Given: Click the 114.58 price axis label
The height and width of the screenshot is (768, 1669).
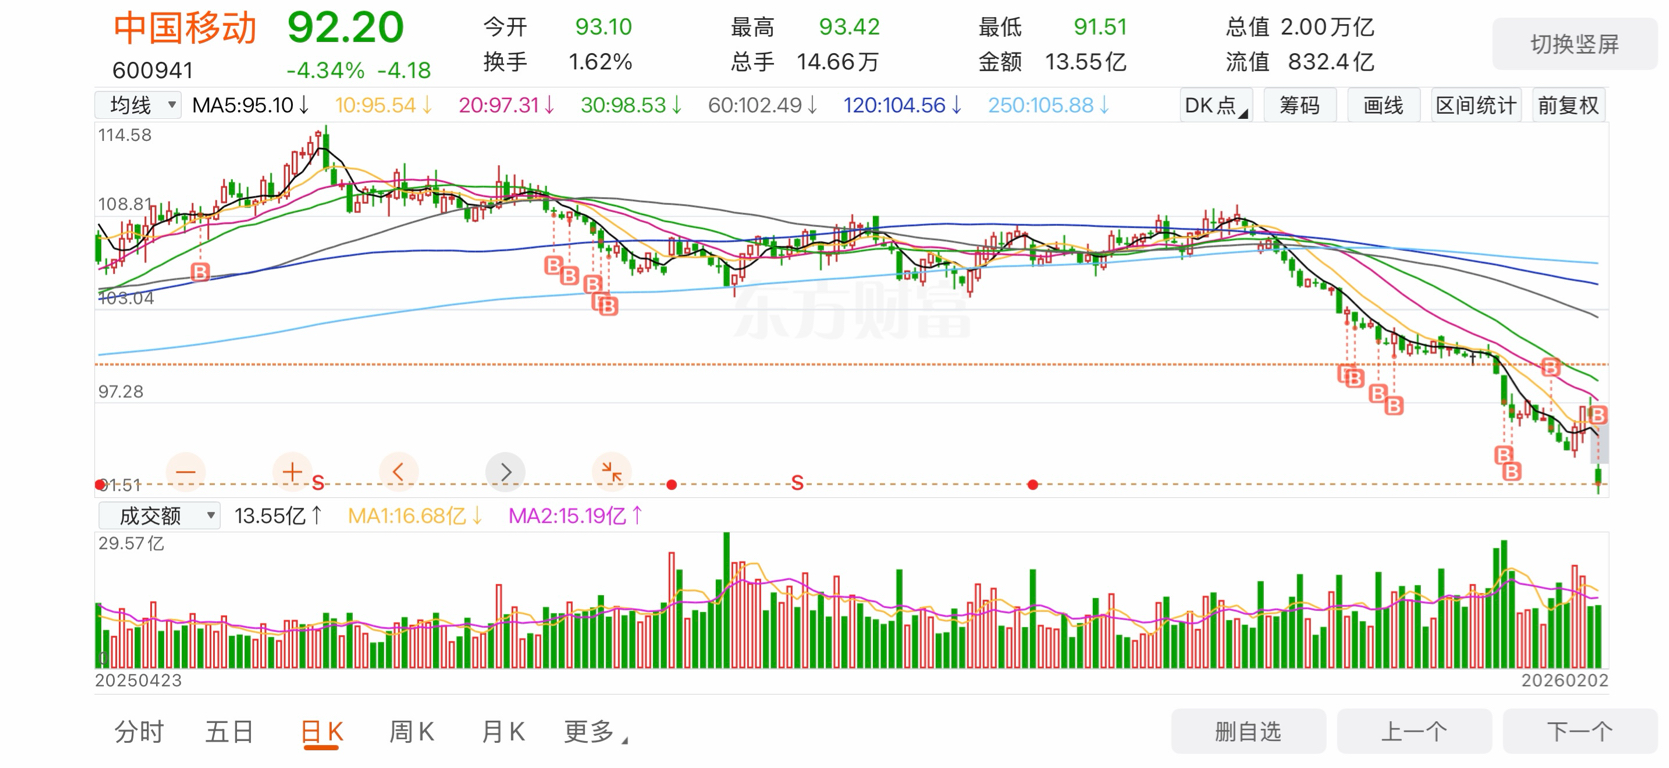Looking at the screenshot, I should (x=125, y=135).
